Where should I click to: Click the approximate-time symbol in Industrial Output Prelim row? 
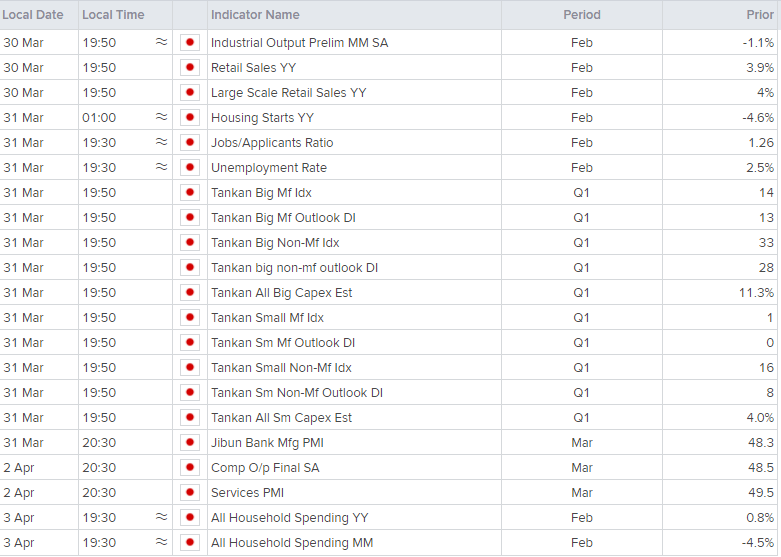[161, 42]
